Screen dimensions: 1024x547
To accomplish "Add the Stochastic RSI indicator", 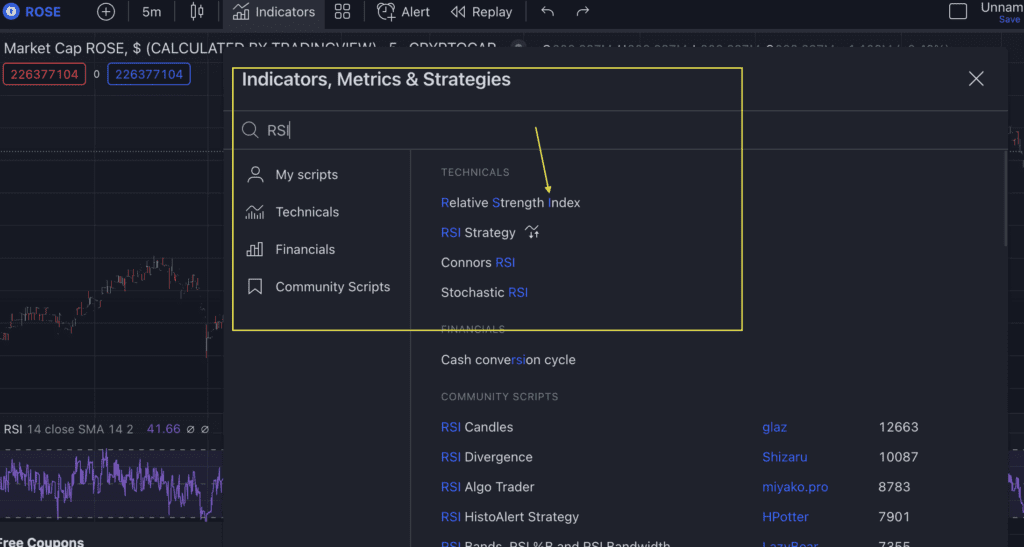I will 484,292.
